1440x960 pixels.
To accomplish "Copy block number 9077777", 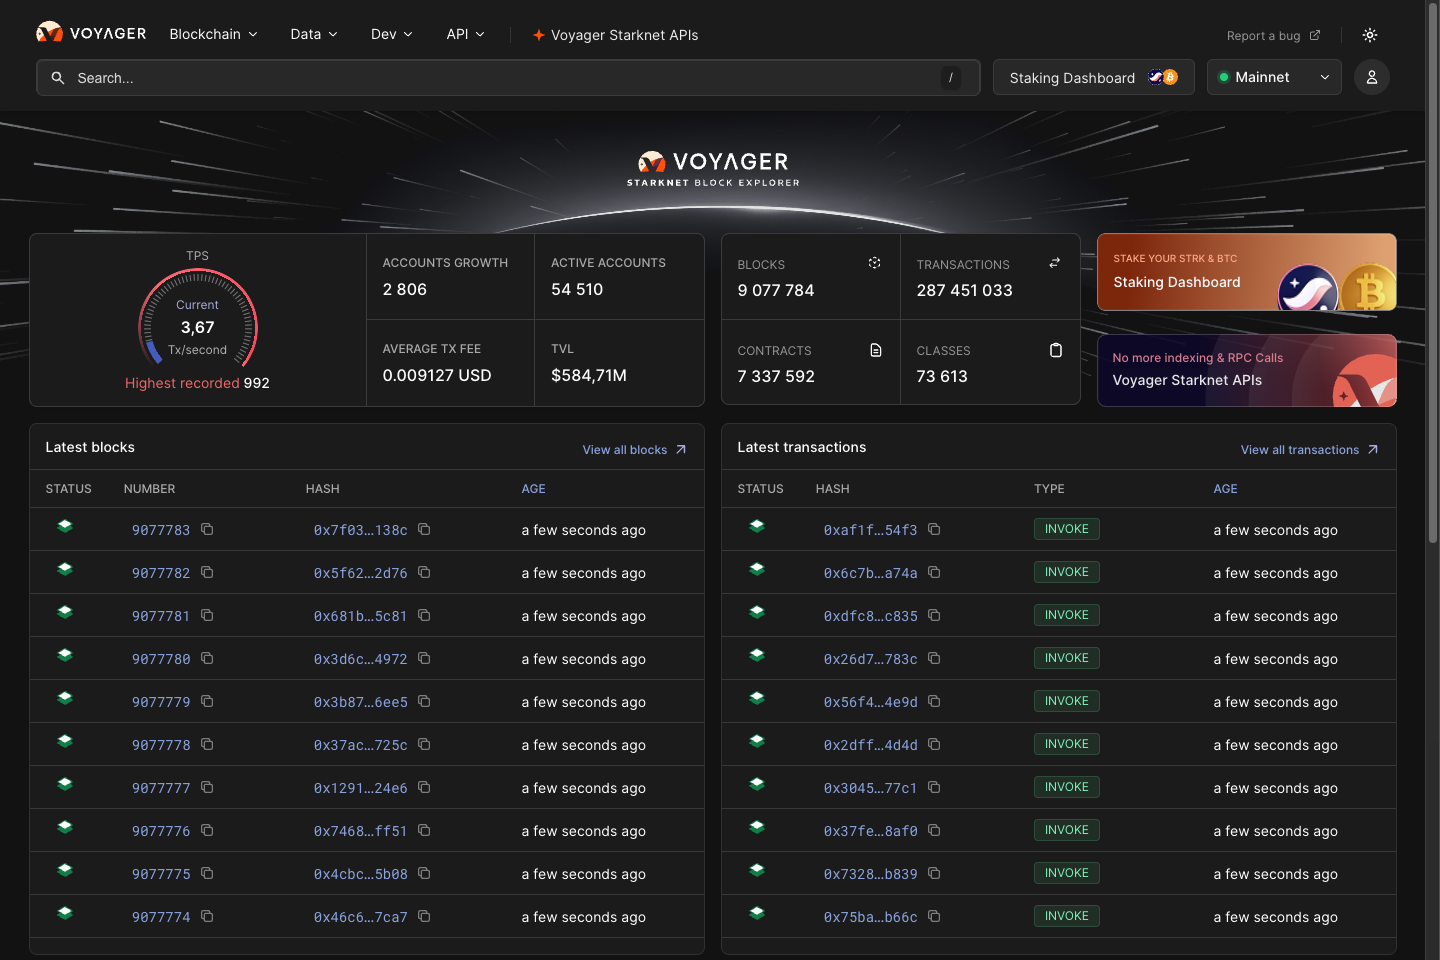I will [x=207, y=787].
